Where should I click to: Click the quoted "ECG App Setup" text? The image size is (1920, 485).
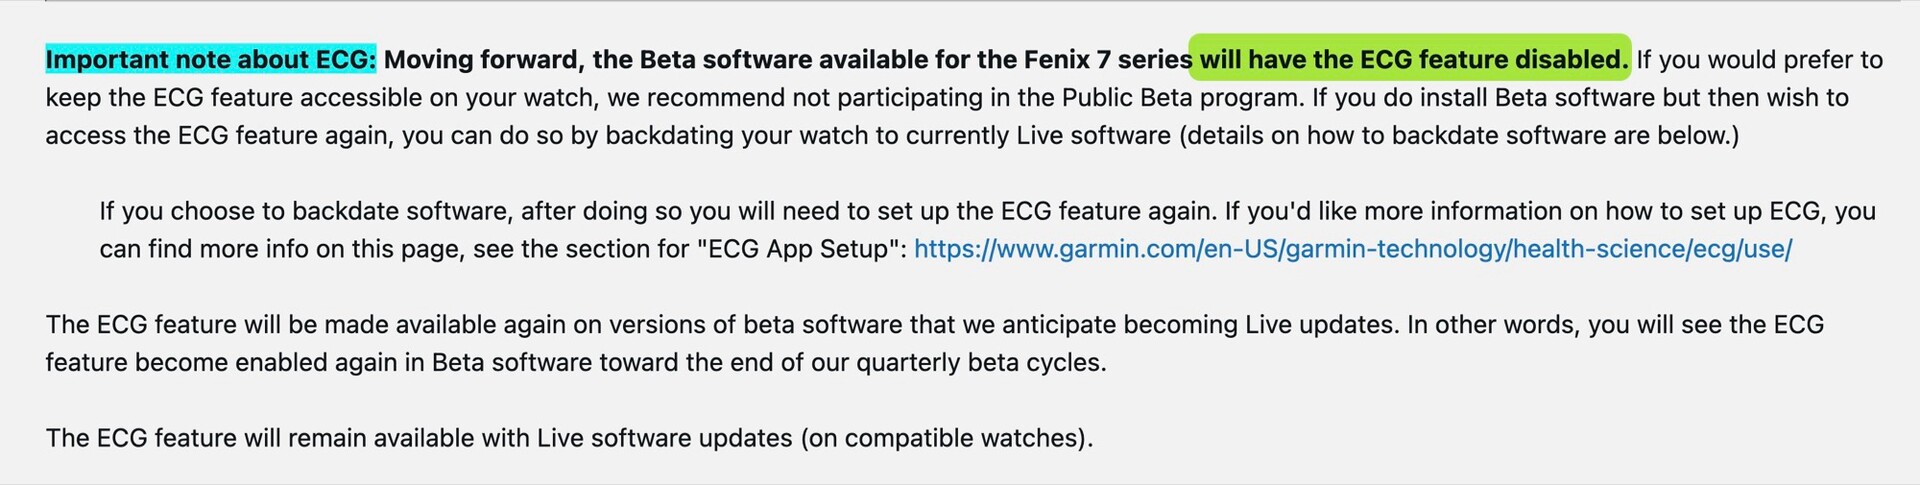(797, 249)
